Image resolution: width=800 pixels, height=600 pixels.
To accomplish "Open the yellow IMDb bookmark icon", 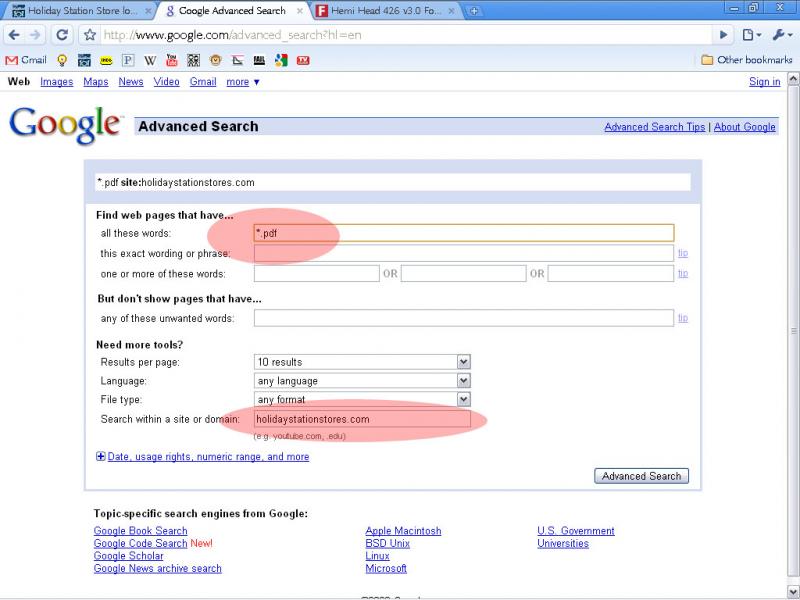I will [x=106, y=60].
